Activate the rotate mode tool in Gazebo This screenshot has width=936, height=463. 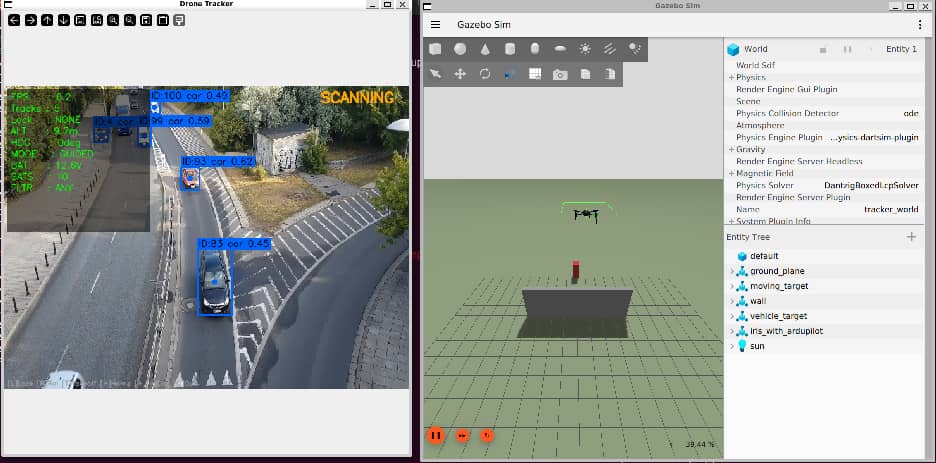point(485,74)
